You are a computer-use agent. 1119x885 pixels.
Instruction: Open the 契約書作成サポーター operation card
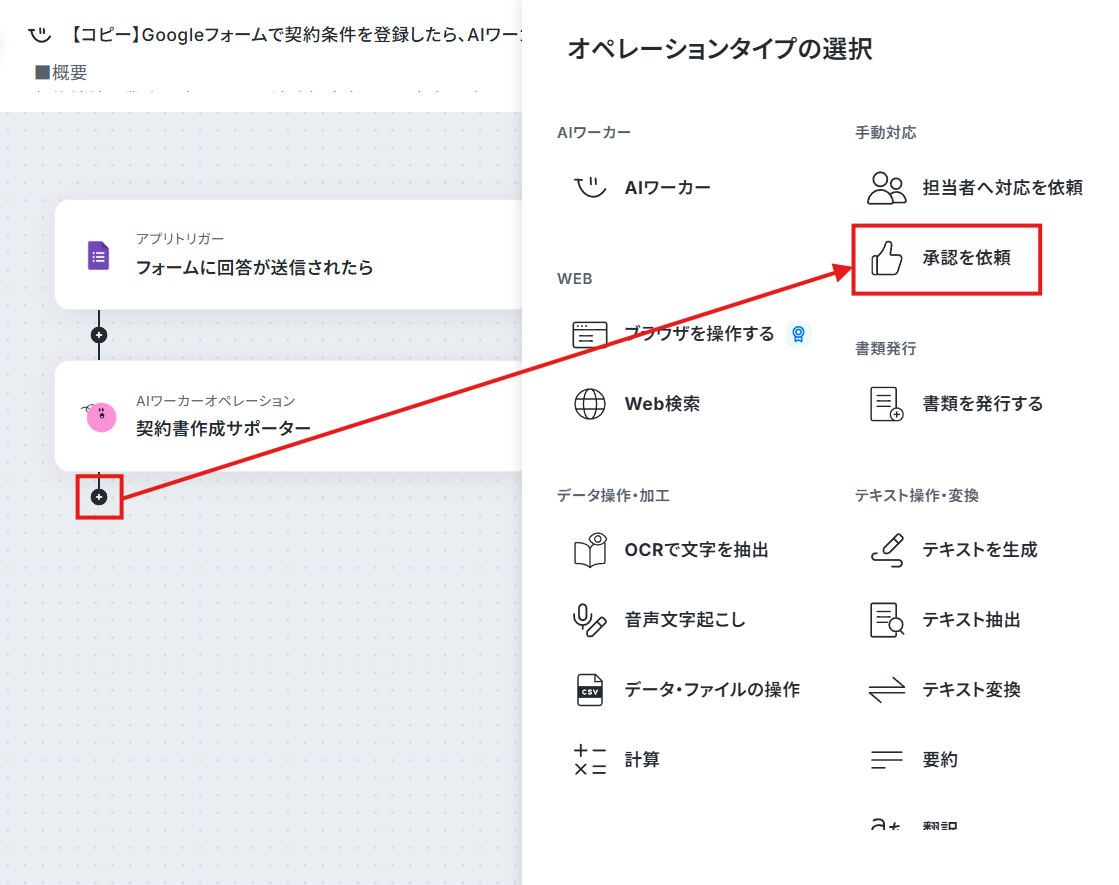(x=288, y=416)
